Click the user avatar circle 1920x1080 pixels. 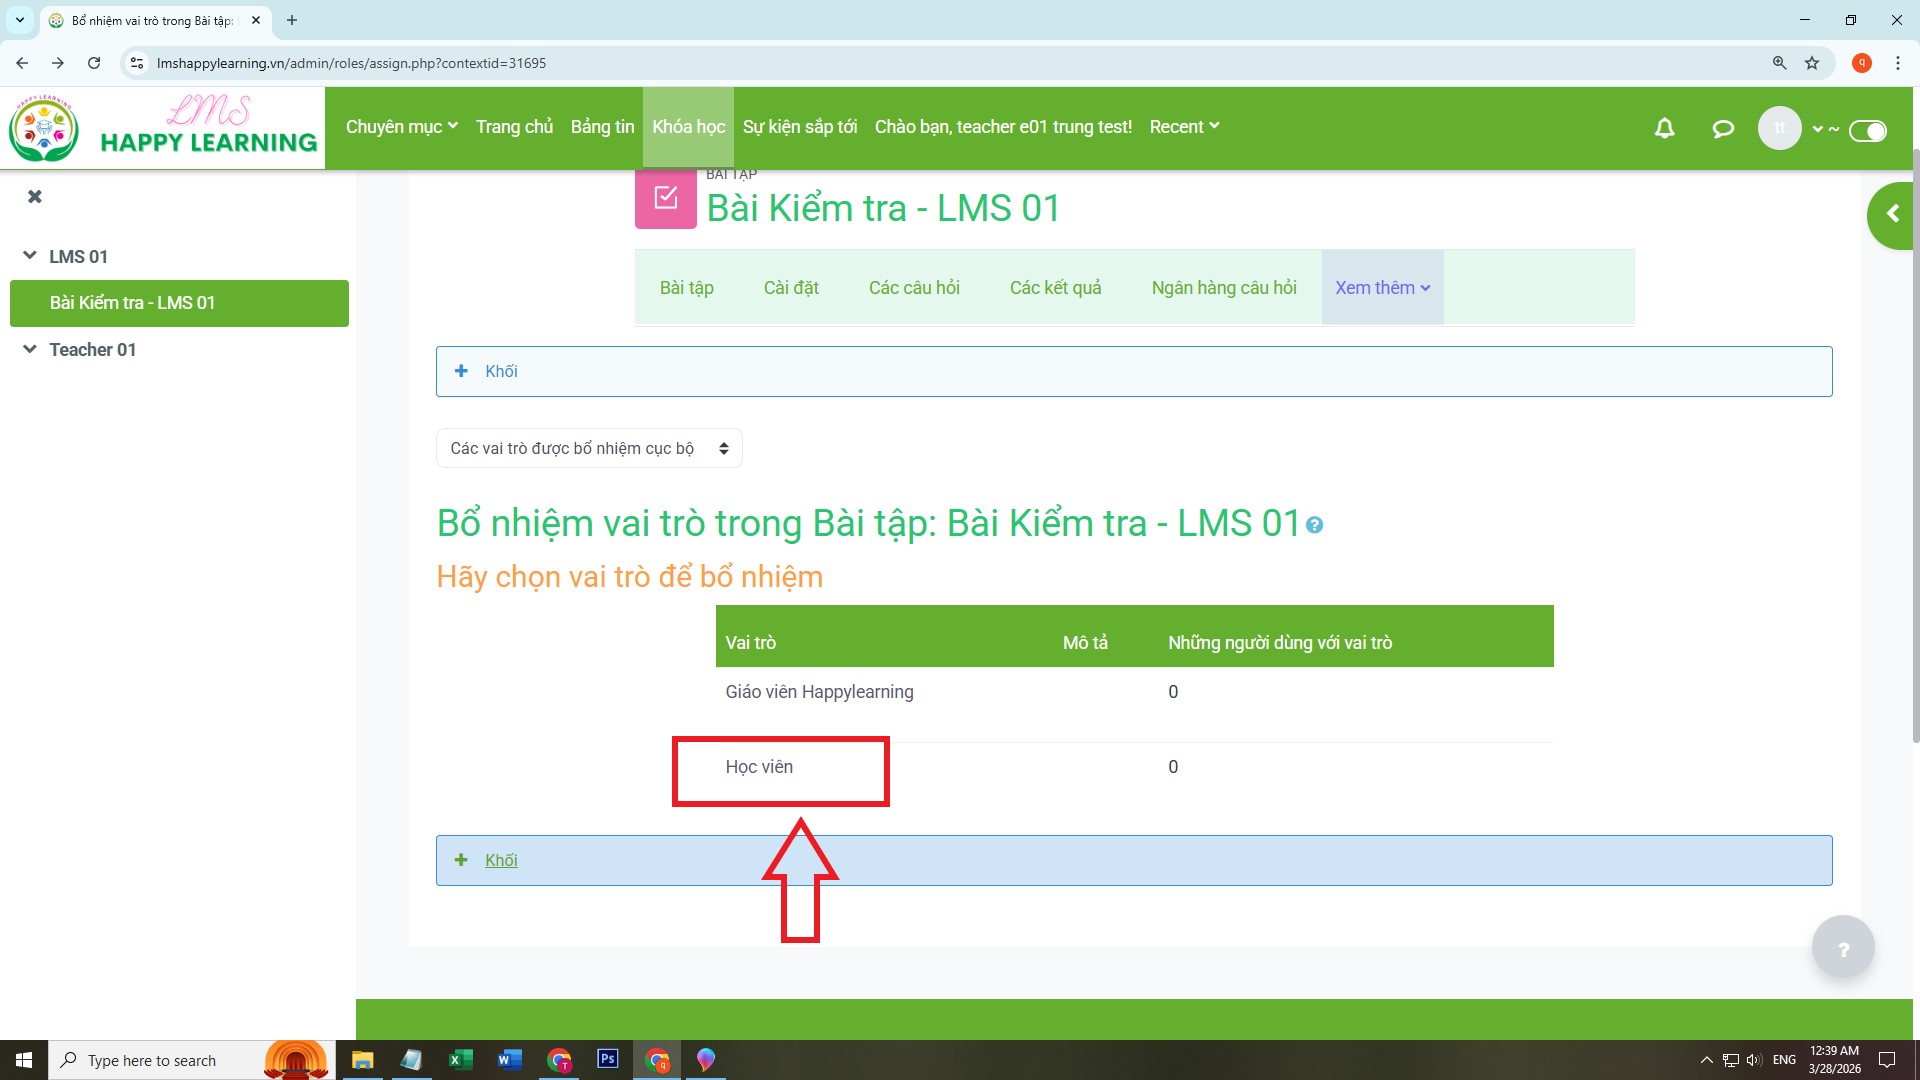click(x=1779, y=128)
